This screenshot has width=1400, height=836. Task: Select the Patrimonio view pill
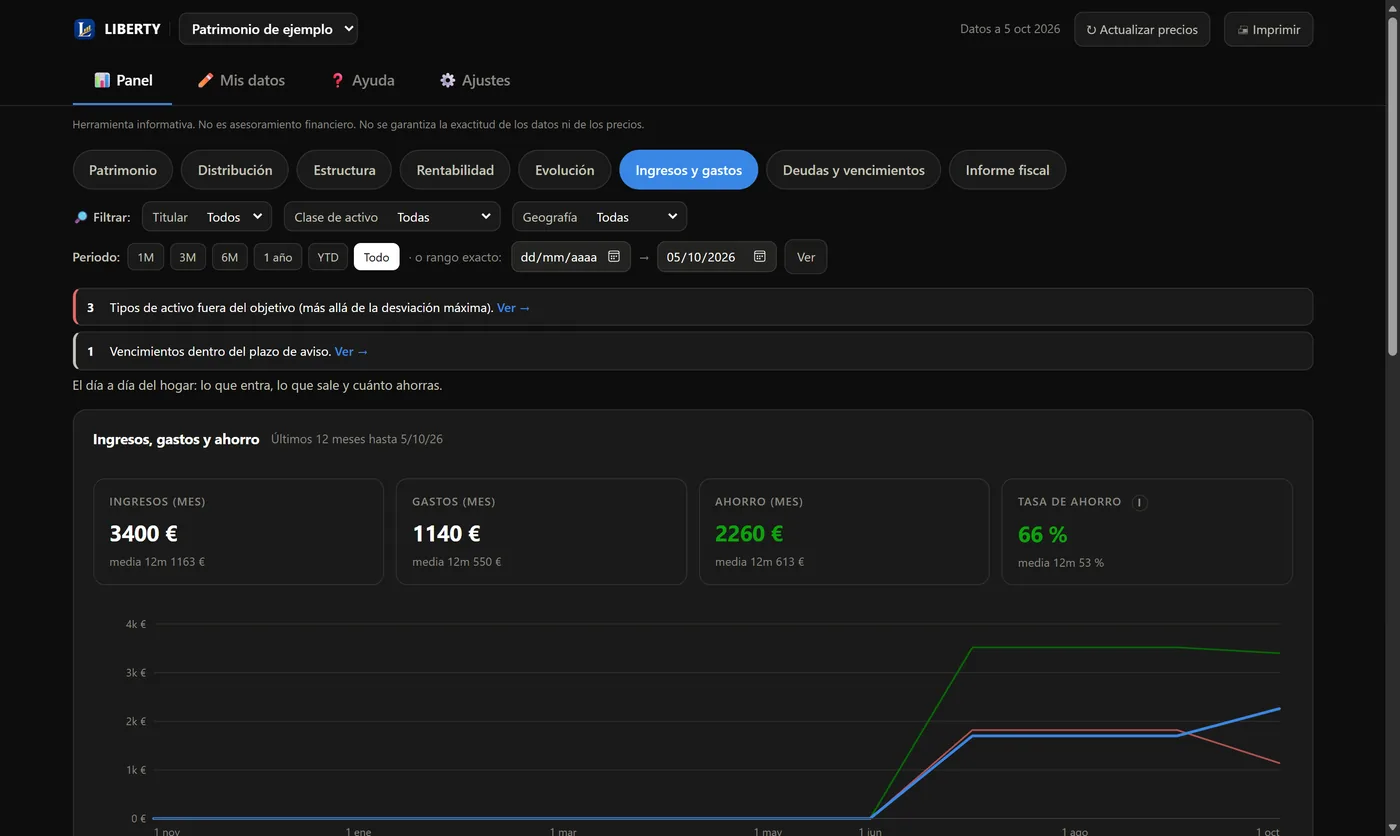coord(123,170)
